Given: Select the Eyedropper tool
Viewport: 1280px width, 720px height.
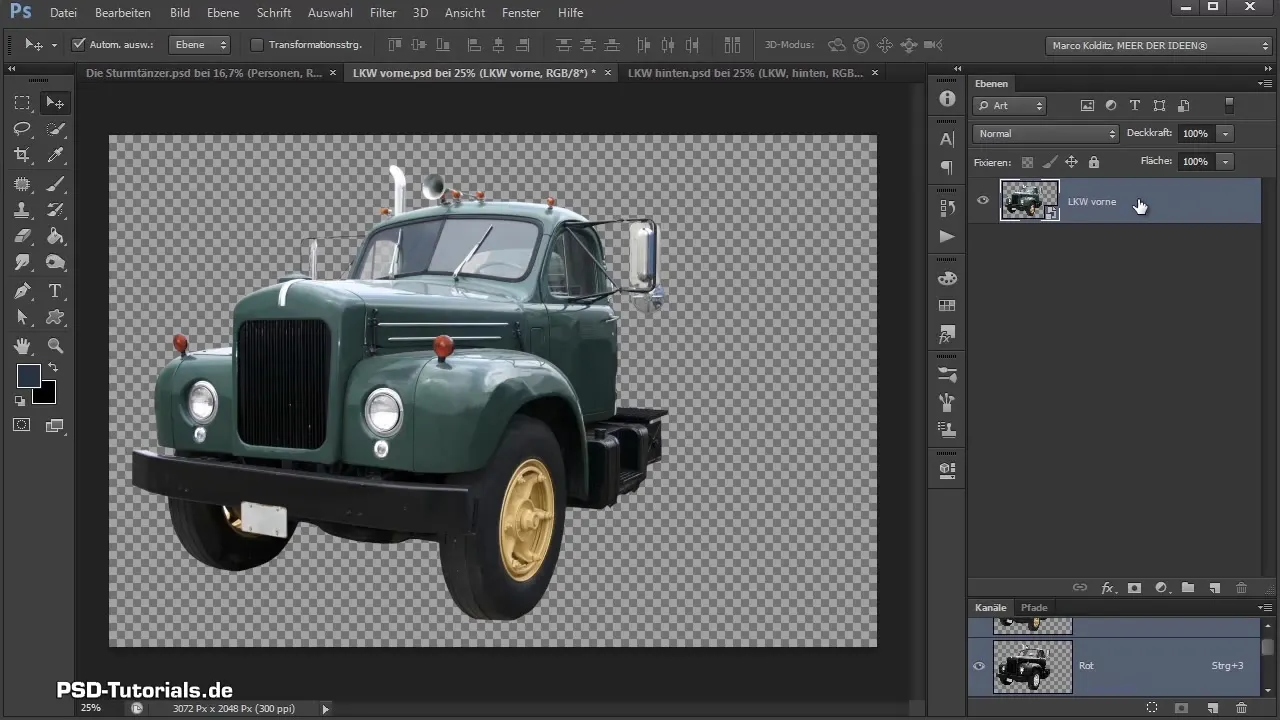Looking at the screenshot, I should [x=55, y=155].
